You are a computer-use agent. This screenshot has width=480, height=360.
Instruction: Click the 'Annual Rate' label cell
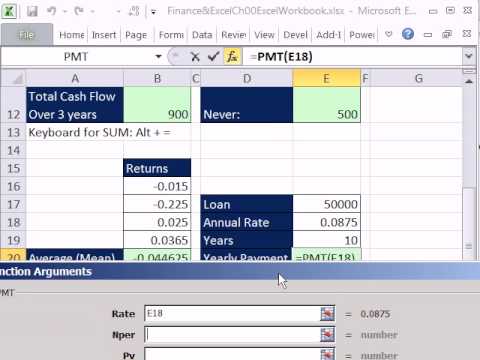click(x=247, y=222)
